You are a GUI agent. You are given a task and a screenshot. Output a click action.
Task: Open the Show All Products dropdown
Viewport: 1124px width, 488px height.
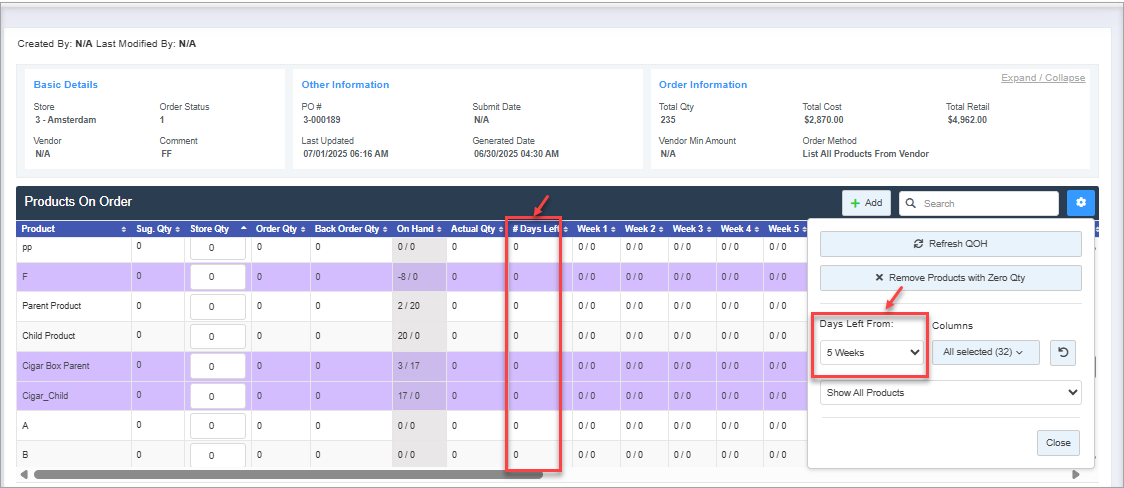(x=950, y=392)
